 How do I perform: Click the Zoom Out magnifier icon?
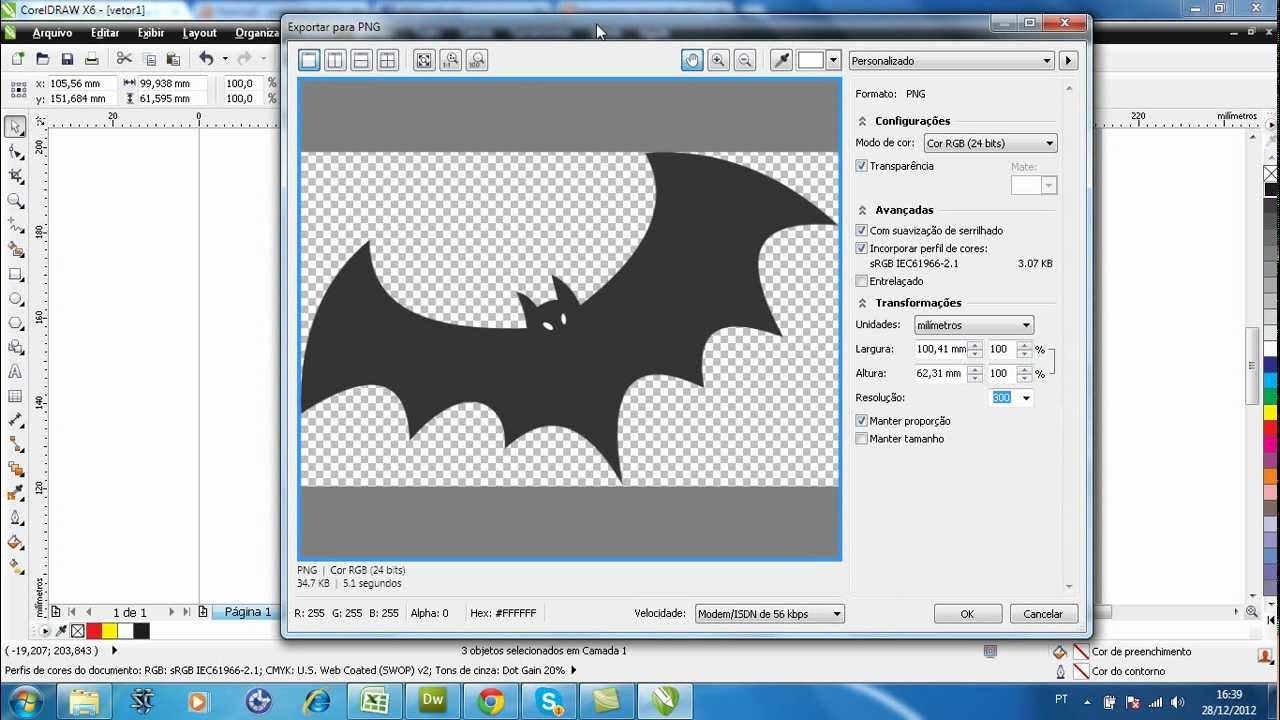pos(744,61)
